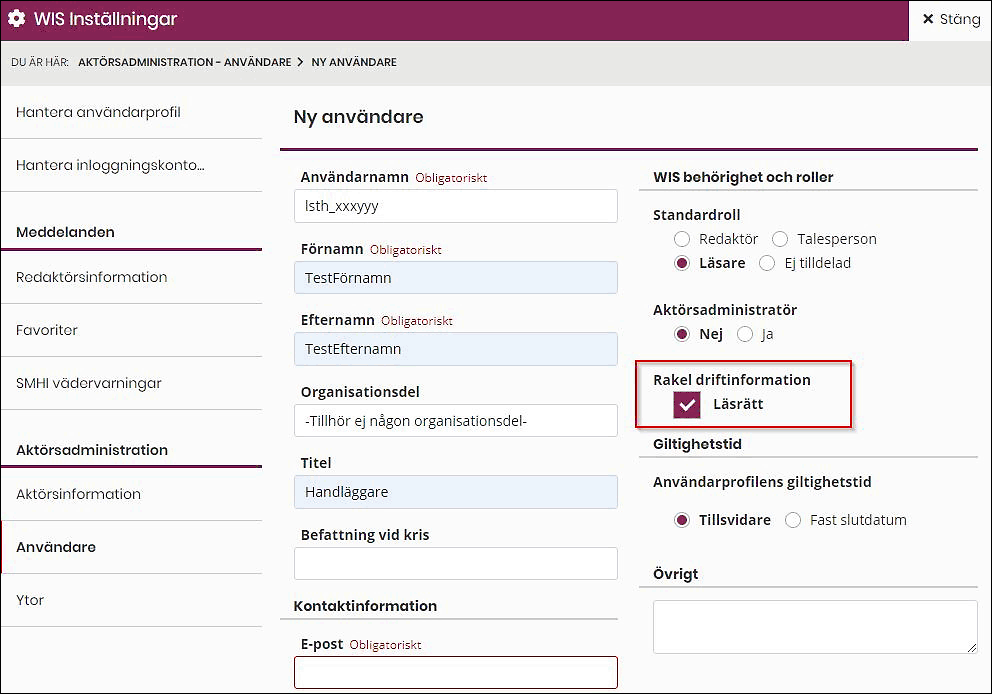Select the Talesperson radio option
The height and width of the screenshot is (694, 992).
click(x=781, y=239)
